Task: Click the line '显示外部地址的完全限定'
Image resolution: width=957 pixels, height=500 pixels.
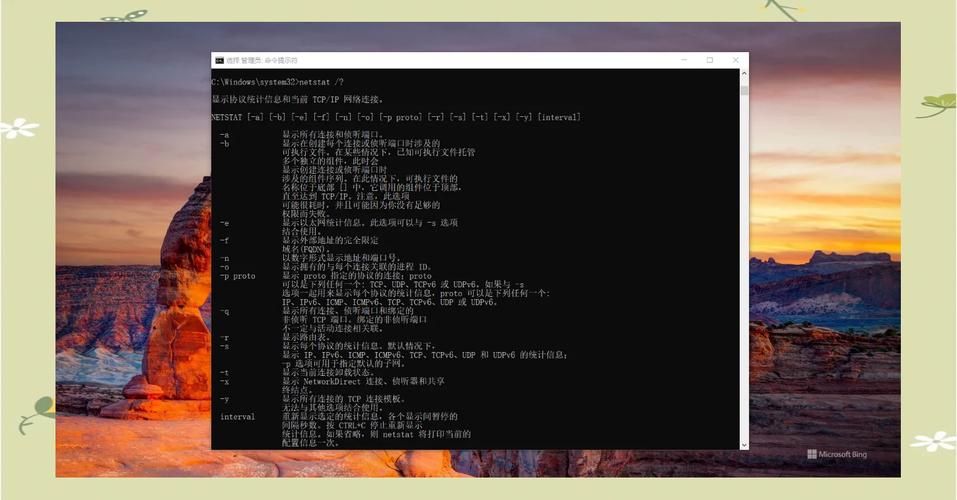Action: tap(330, 241)
